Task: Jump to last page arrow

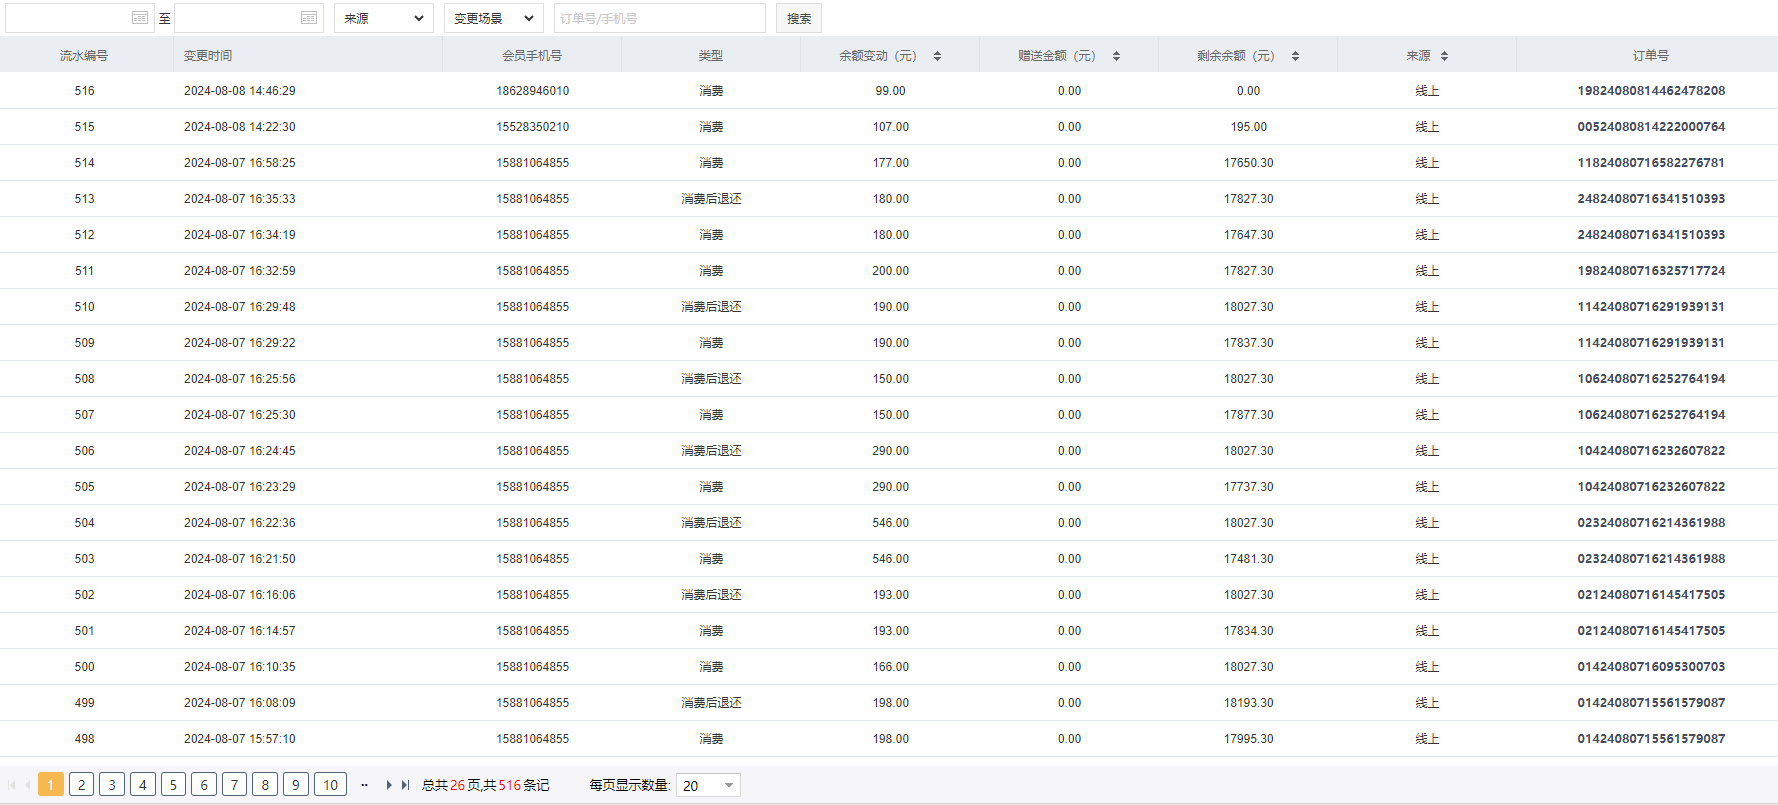Action: pos(405,785)
